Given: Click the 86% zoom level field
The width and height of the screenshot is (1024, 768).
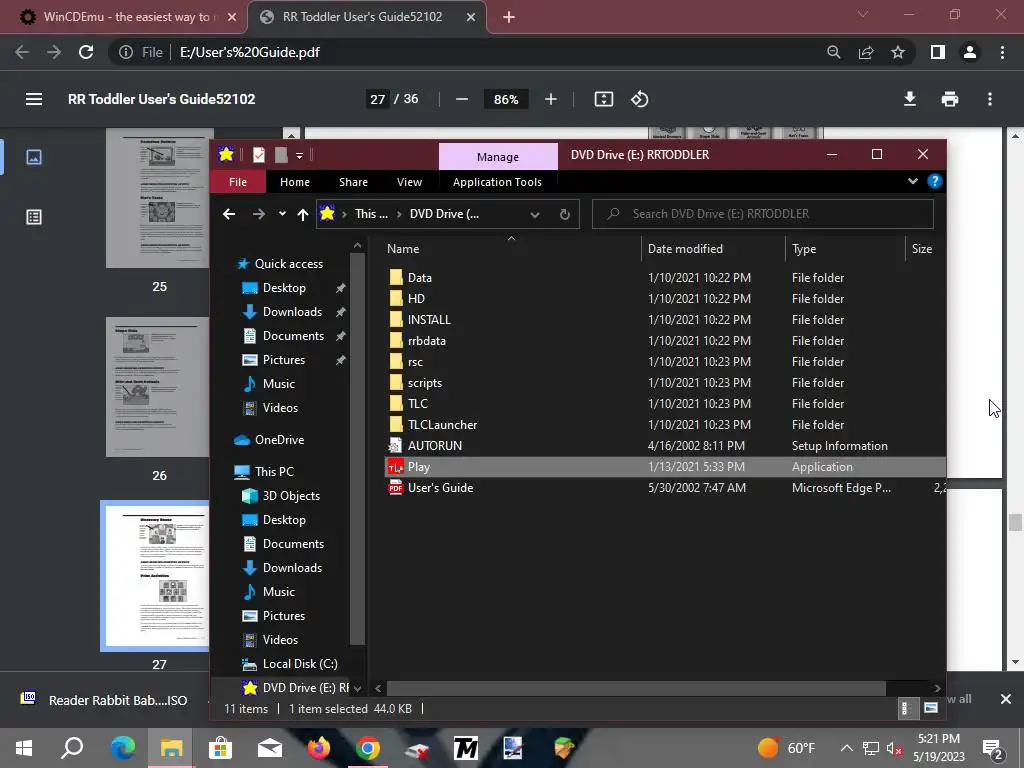Looking at the screenshot, I should point(506,99).
